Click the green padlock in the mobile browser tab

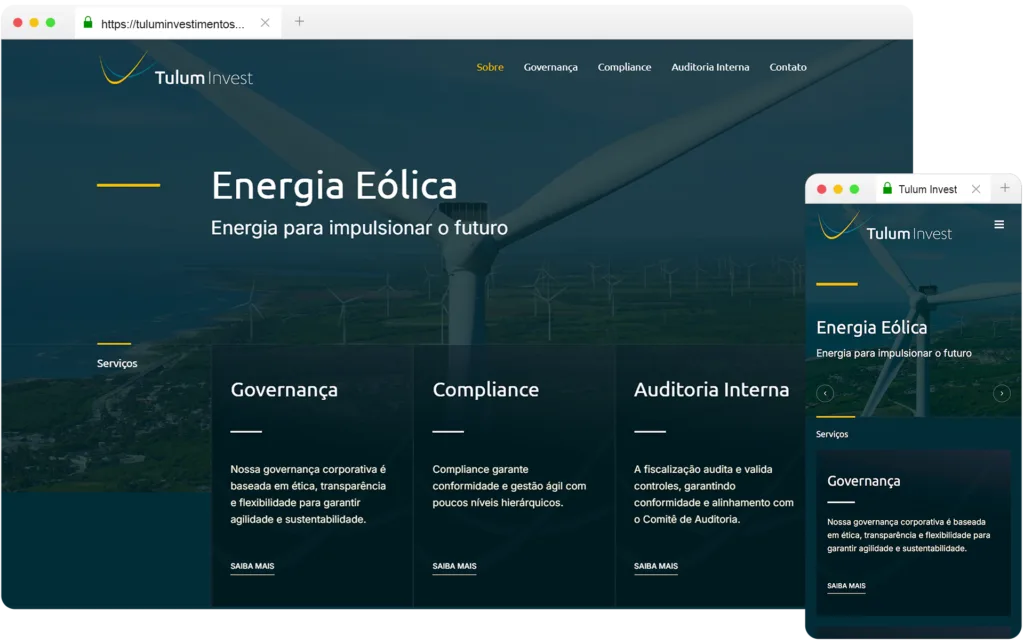(x=887, y=189)
